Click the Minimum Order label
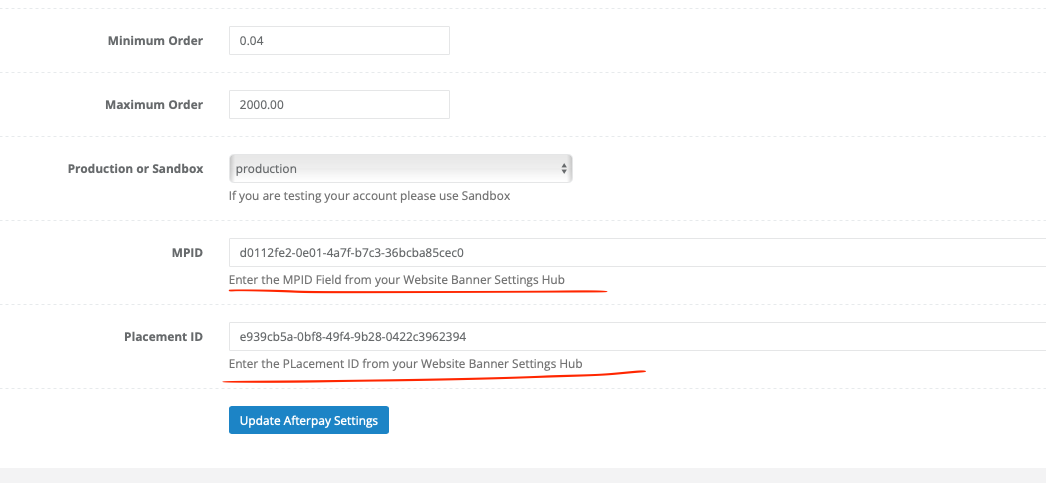 click(155, 41)
